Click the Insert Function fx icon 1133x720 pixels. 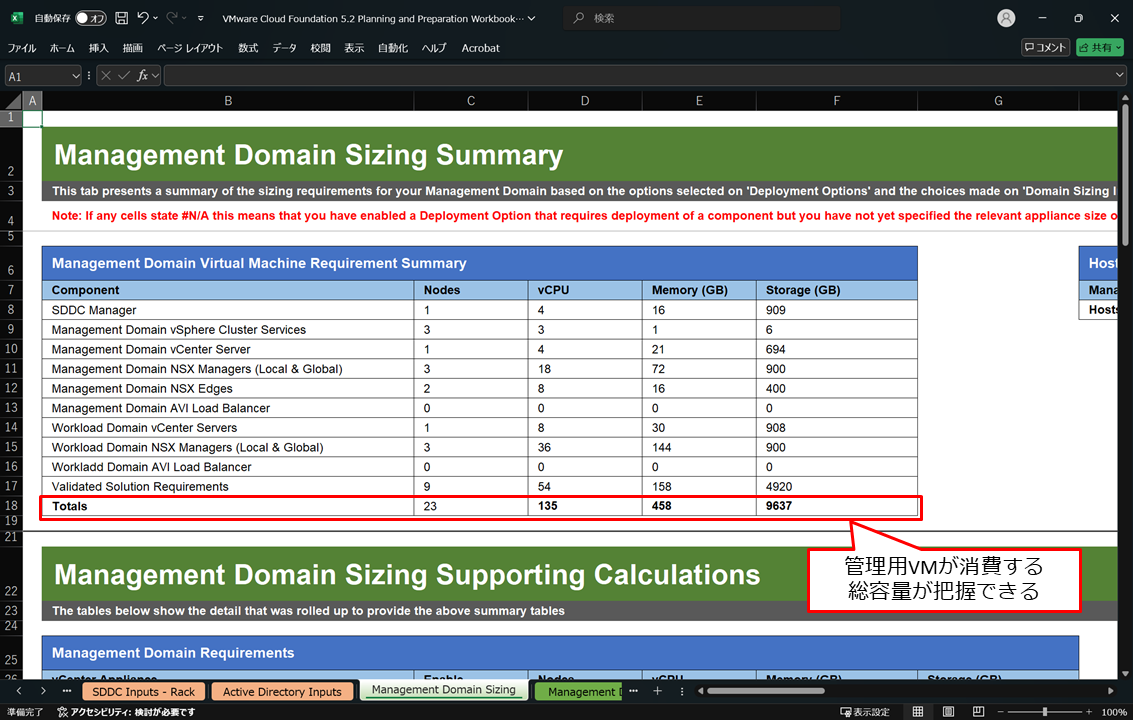[142, 75]
